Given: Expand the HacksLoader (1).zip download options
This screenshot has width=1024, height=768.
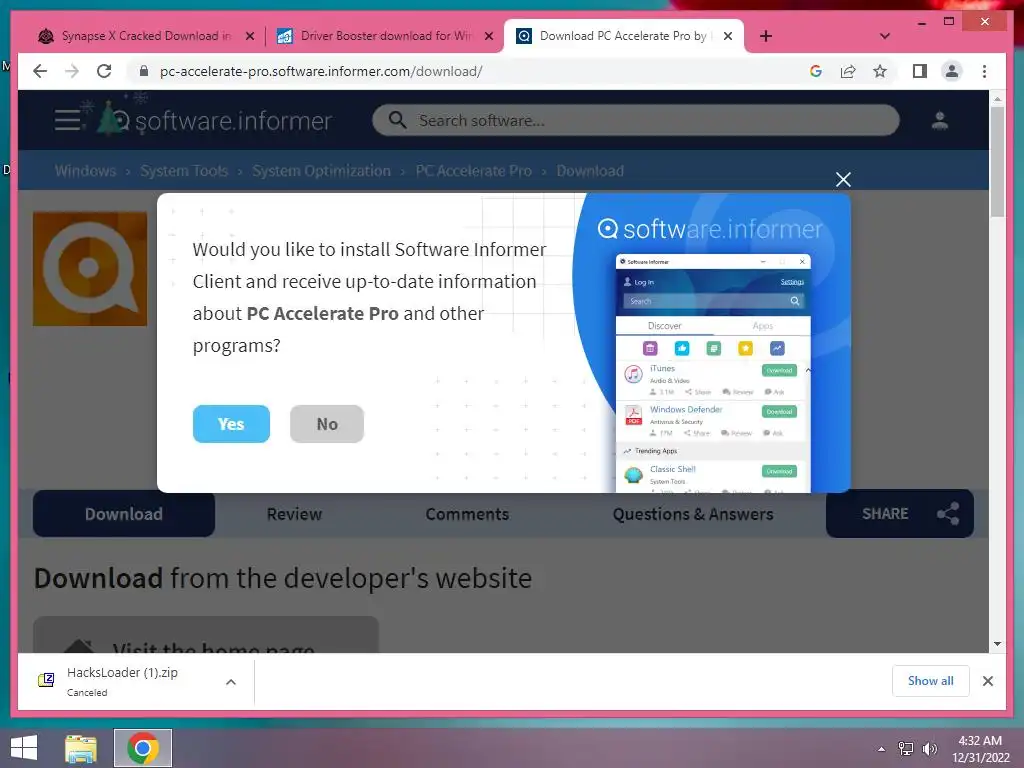Looking at the screenshot, I should pos(231,682).
